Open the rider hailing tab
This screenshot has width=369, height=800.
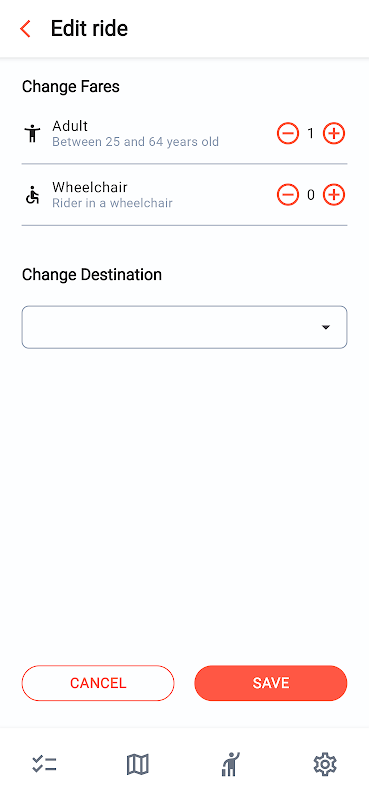pyautogui.click(x=231, y=764)
